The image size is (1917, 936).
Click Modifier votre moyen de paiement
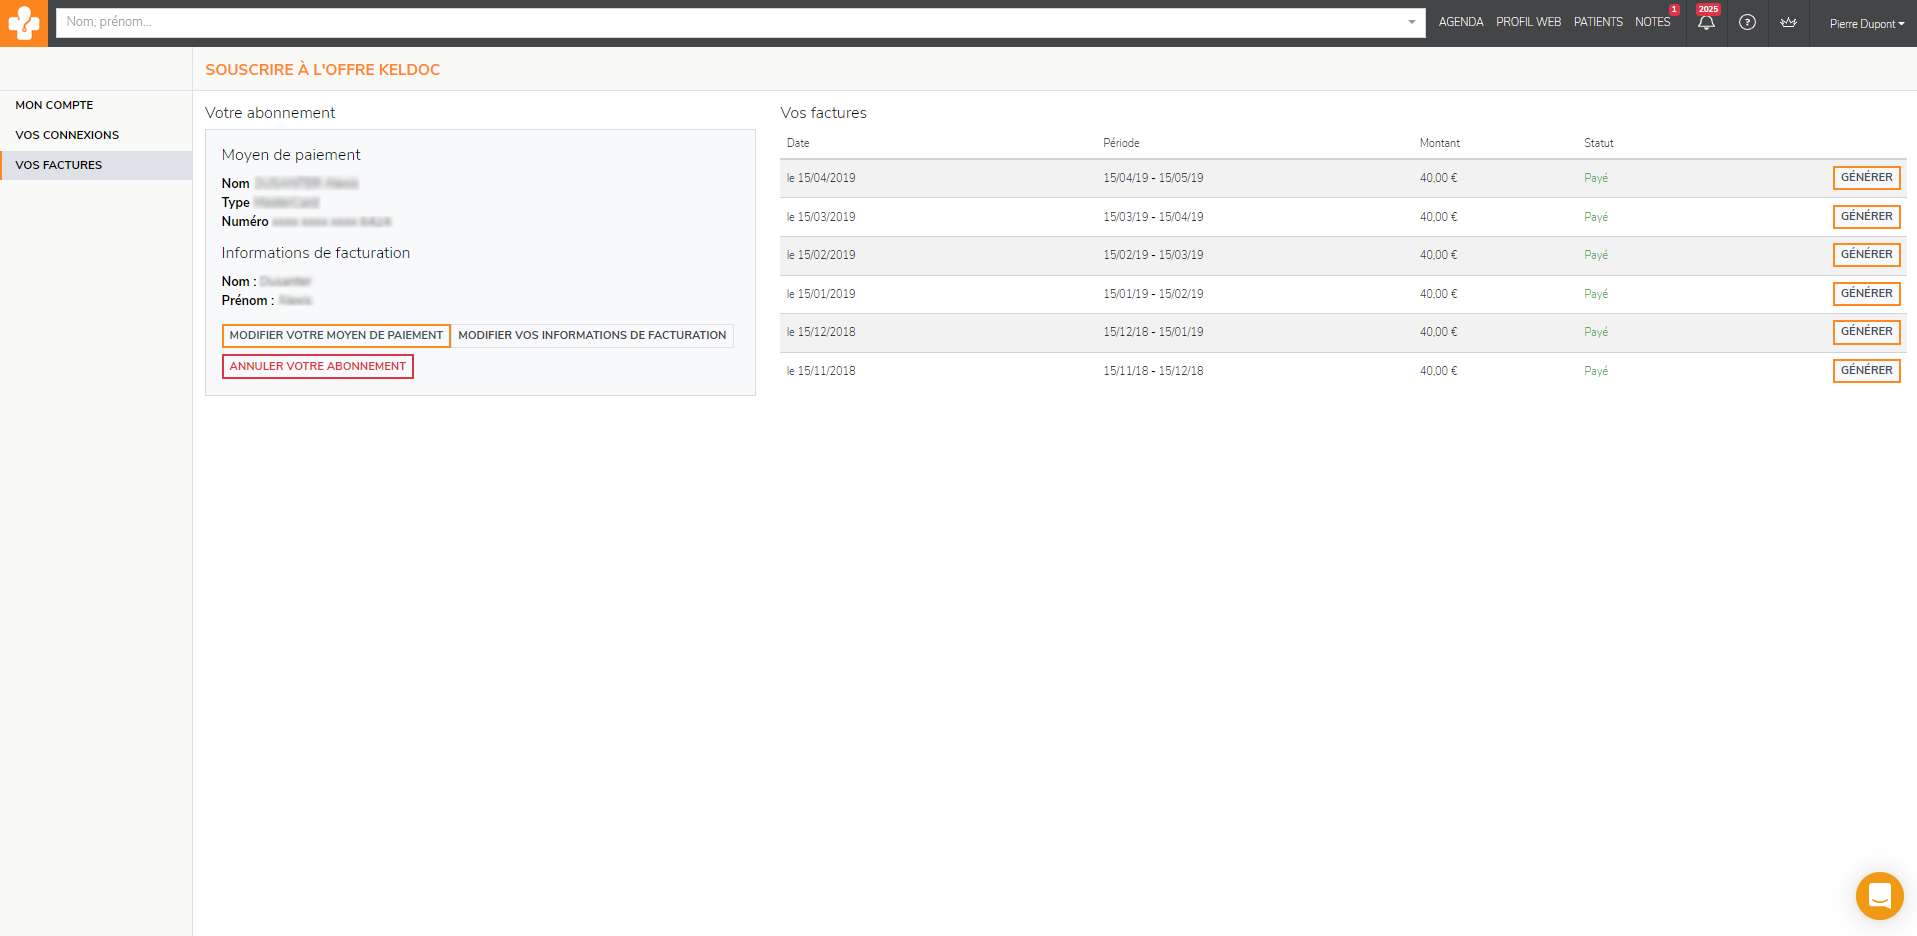[336, 336]
